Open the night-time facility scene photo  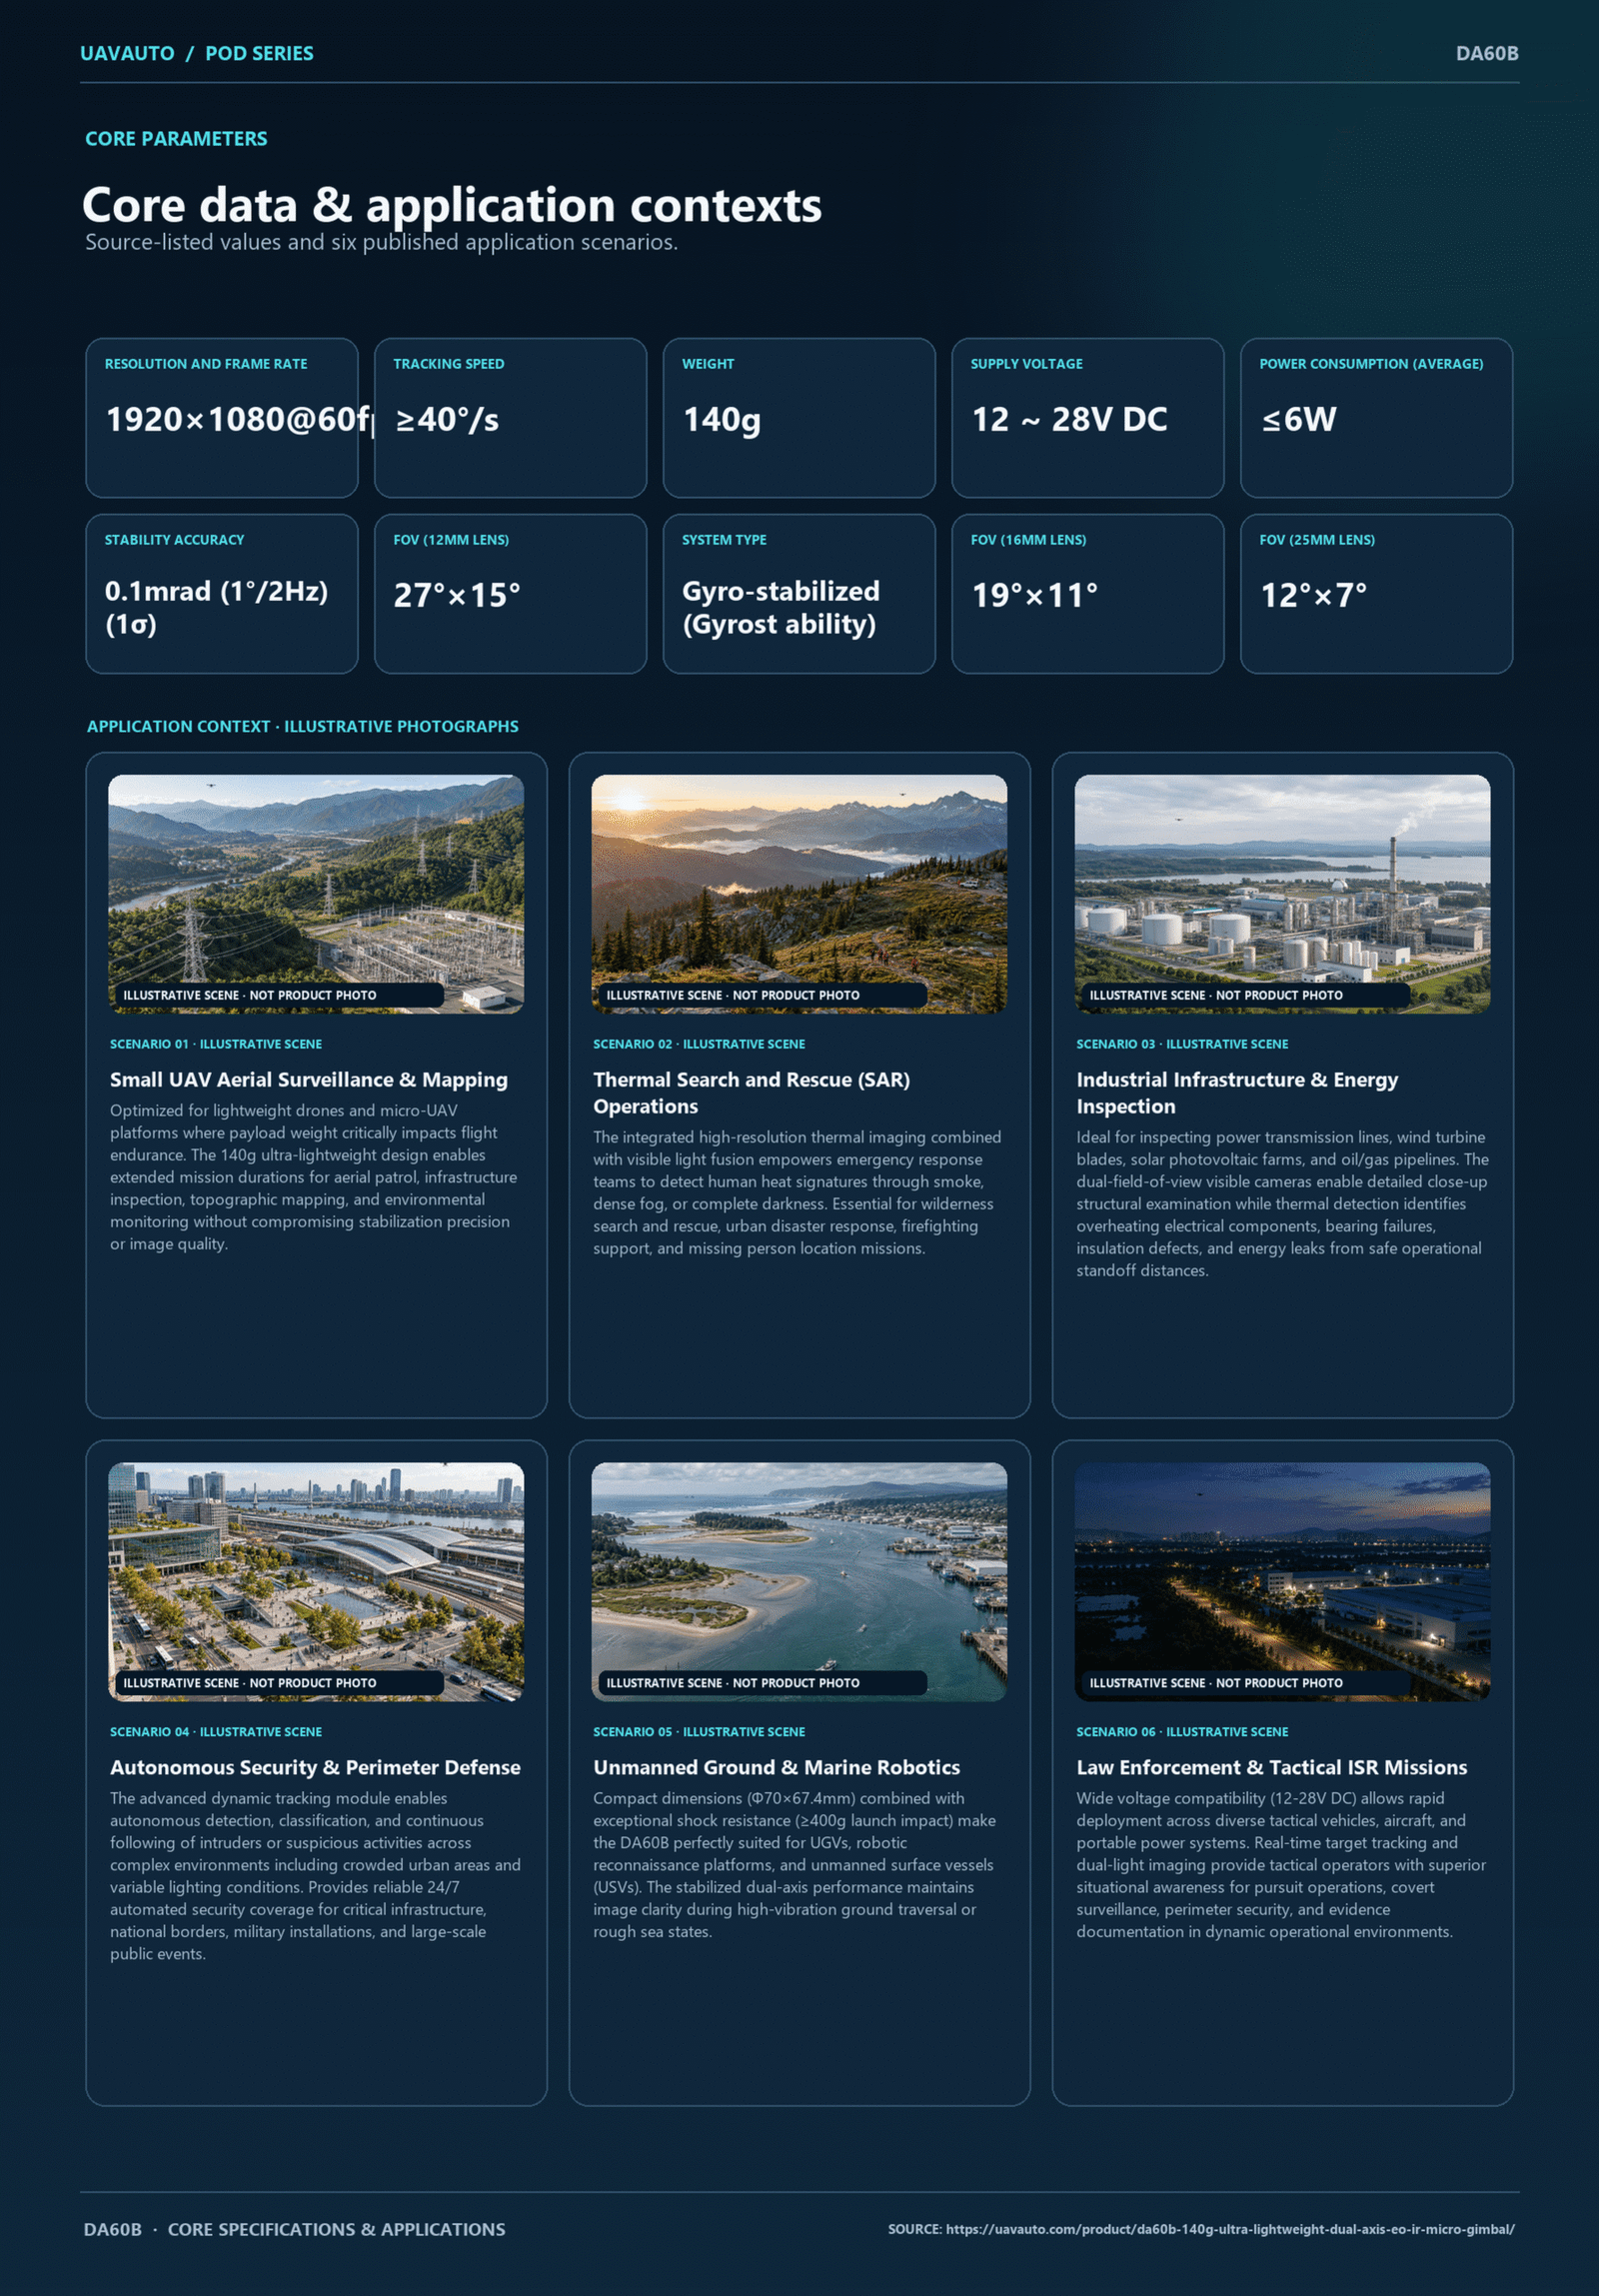pos(1282,1582)
